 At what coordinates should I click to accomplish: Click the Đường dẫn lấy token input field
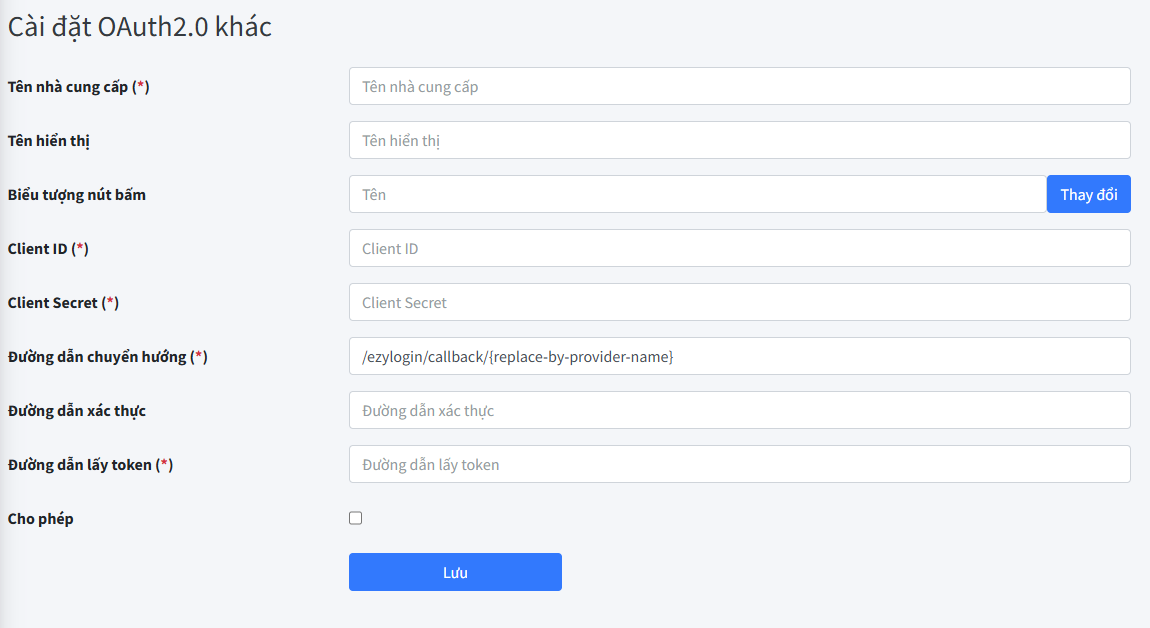(739, 464)
